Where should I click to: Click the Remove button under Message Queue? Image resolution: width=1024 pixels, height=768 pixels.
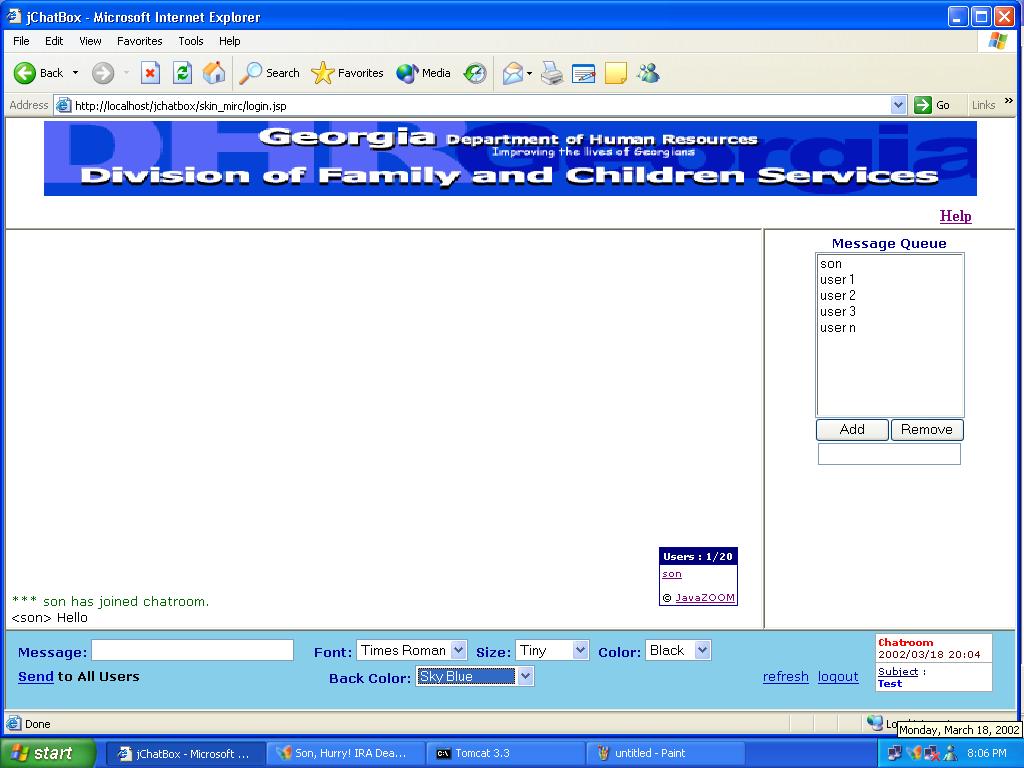927,430
